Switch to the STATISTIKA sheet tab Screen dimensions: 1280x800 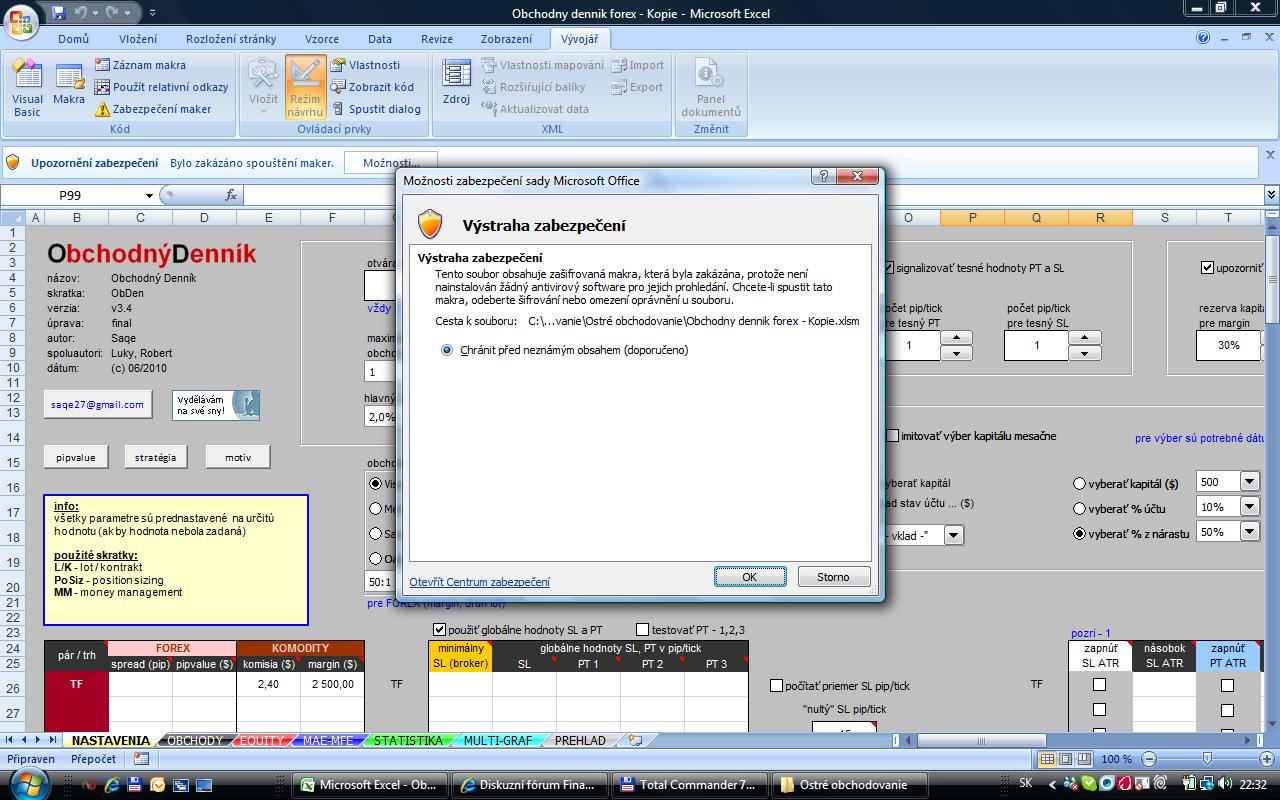coord(407,741)
